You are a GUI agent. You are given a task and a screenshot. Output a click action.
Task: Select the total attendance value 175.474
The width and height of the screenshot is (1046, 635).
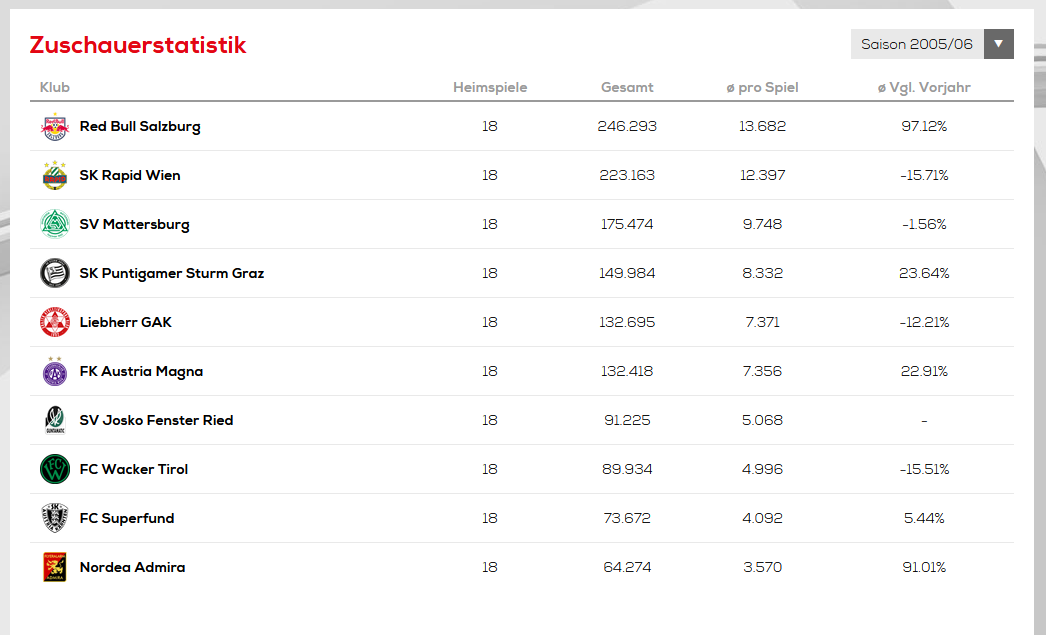coord(627,224)
